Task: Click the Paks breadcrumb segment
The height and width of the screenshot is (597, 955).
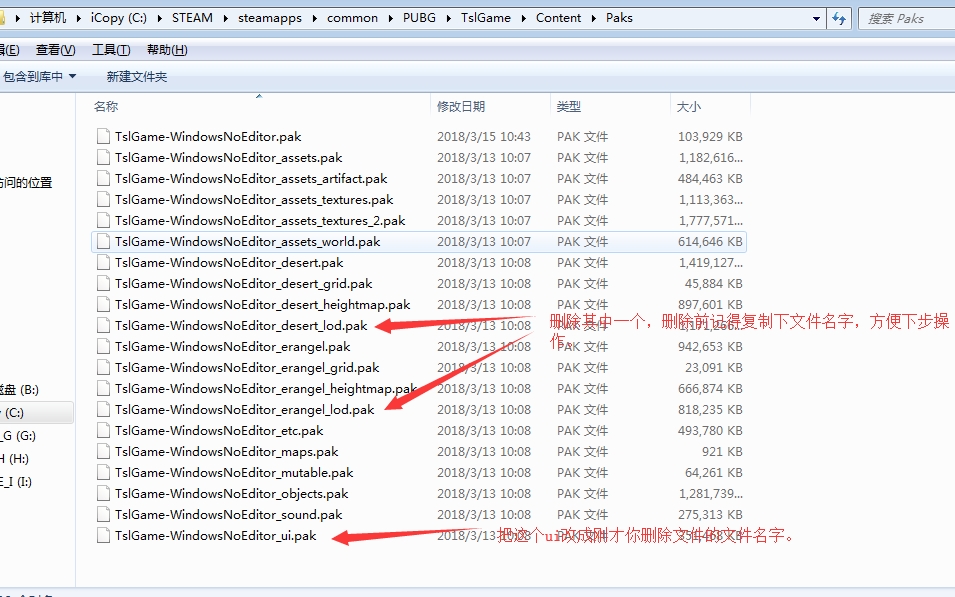Action: [x=619, y=18]
